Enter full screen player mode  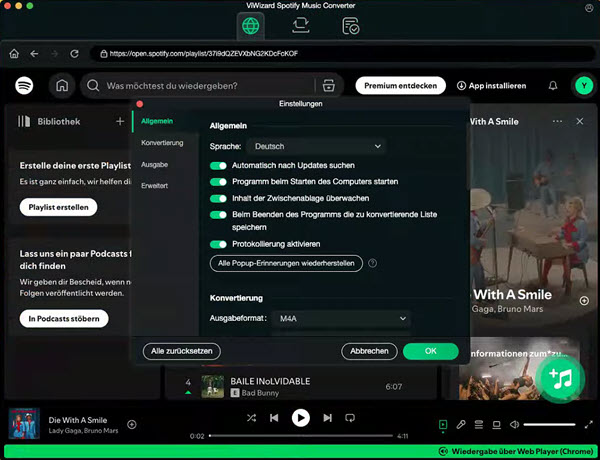pos(589,424)
